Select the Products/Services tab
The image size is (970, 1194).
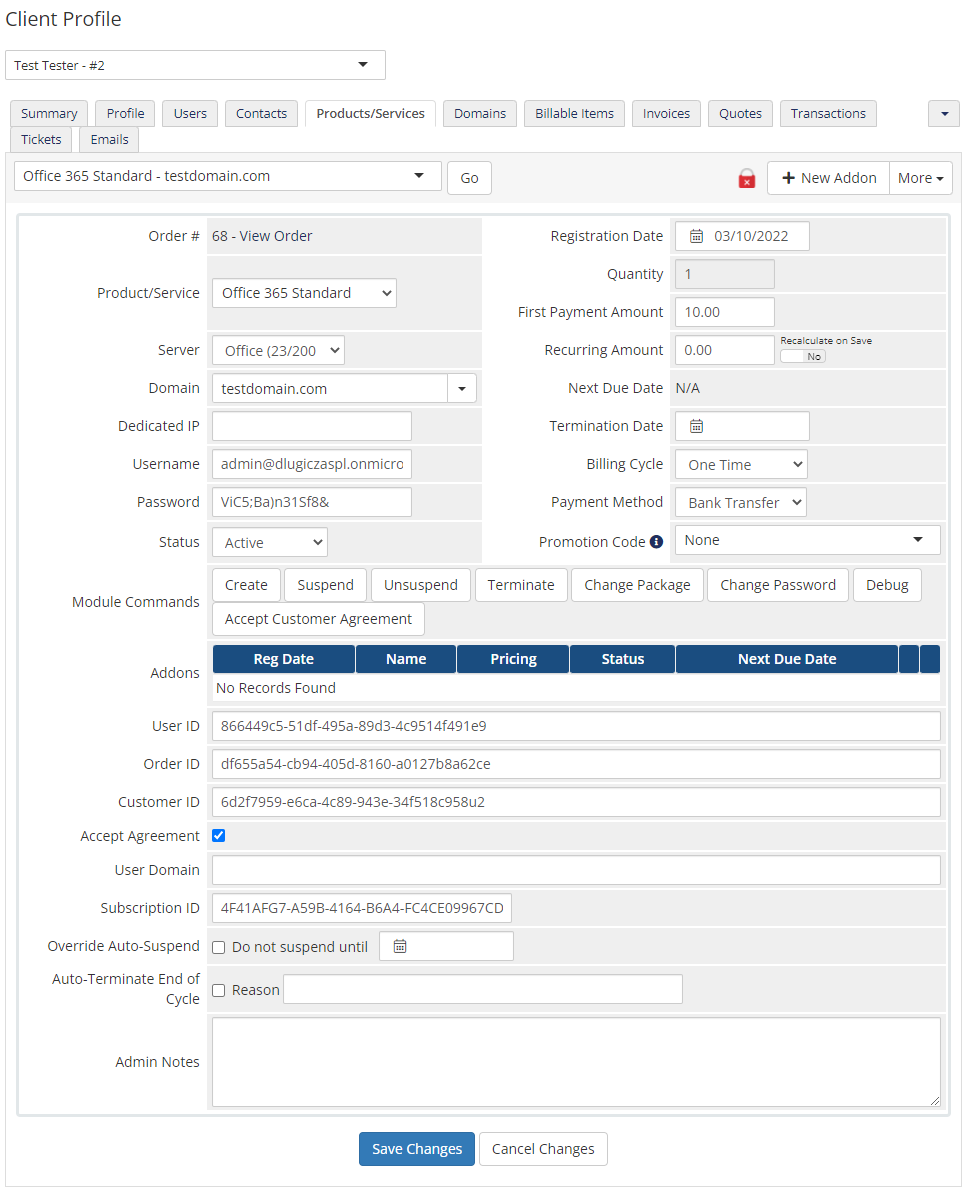(x=371, y=113)
